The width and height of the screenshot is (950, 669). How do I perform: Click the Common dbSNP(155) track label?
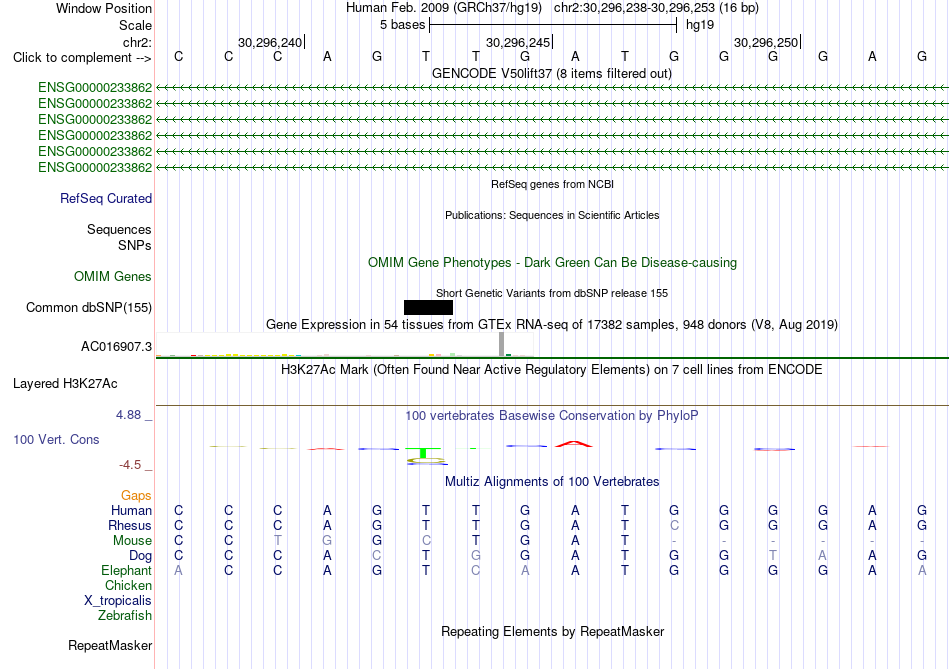point(89,307)
